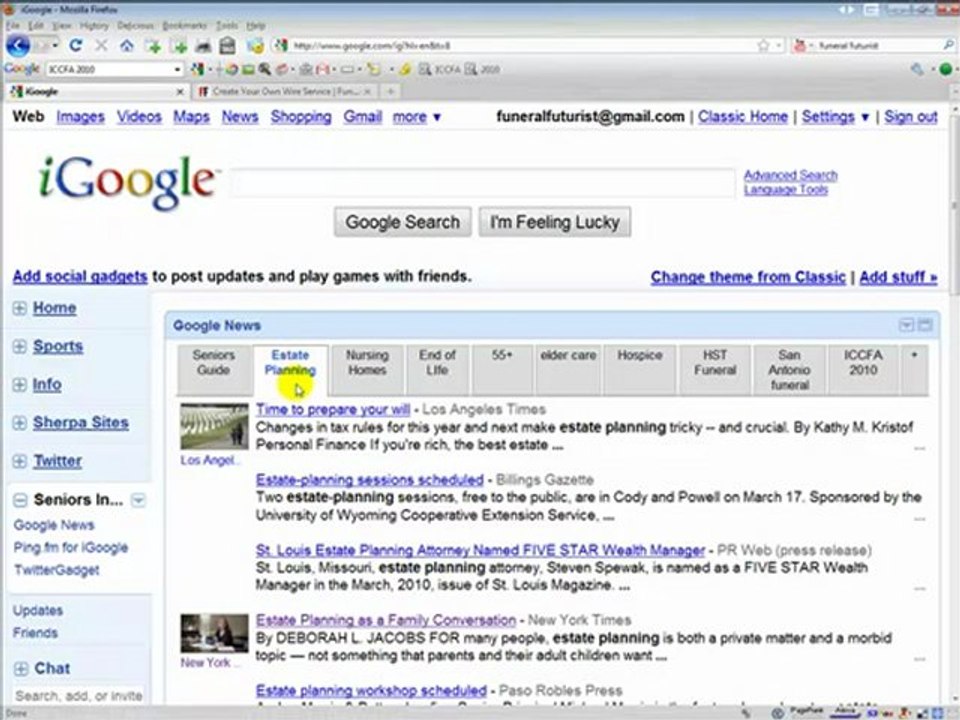Click Change theme from Classic link
960x720 pixels.
tap(748, 277)
